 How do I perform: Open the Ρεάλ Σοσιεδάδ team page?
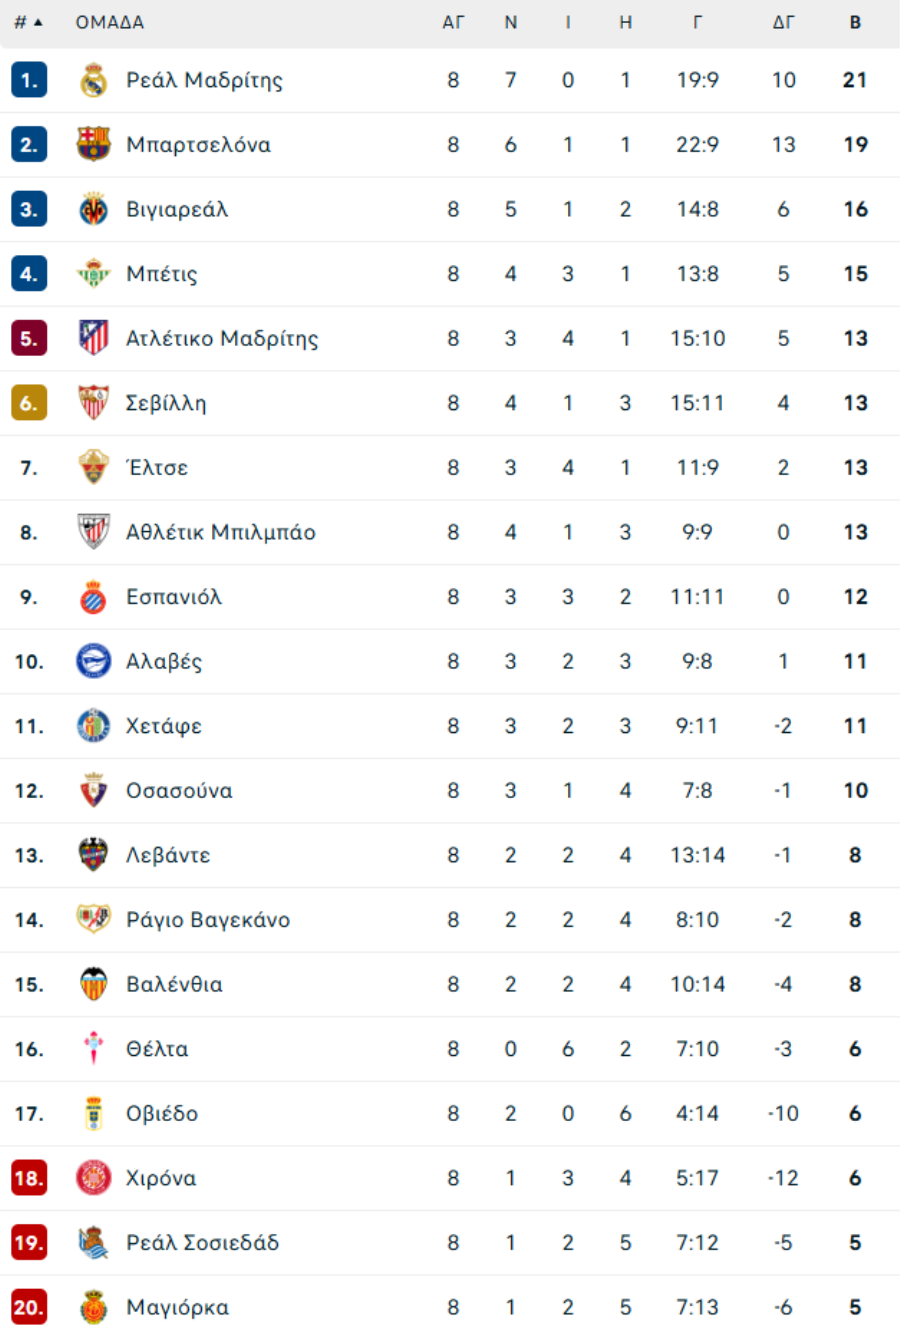[x=202, y=1243]
